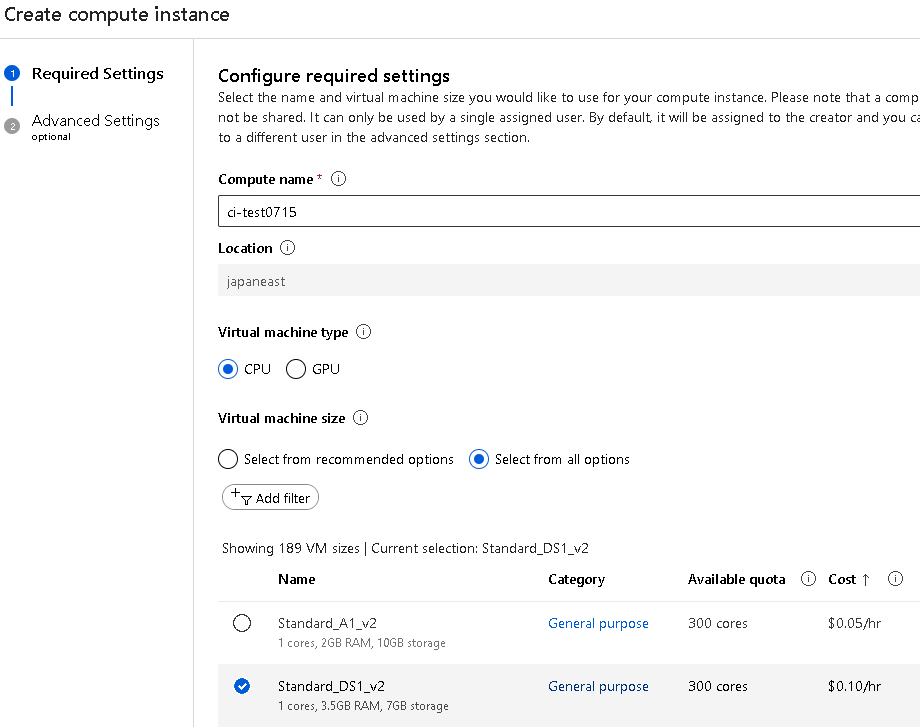Click the Compute name text field
920x727 pixels.
coord(568,212)
